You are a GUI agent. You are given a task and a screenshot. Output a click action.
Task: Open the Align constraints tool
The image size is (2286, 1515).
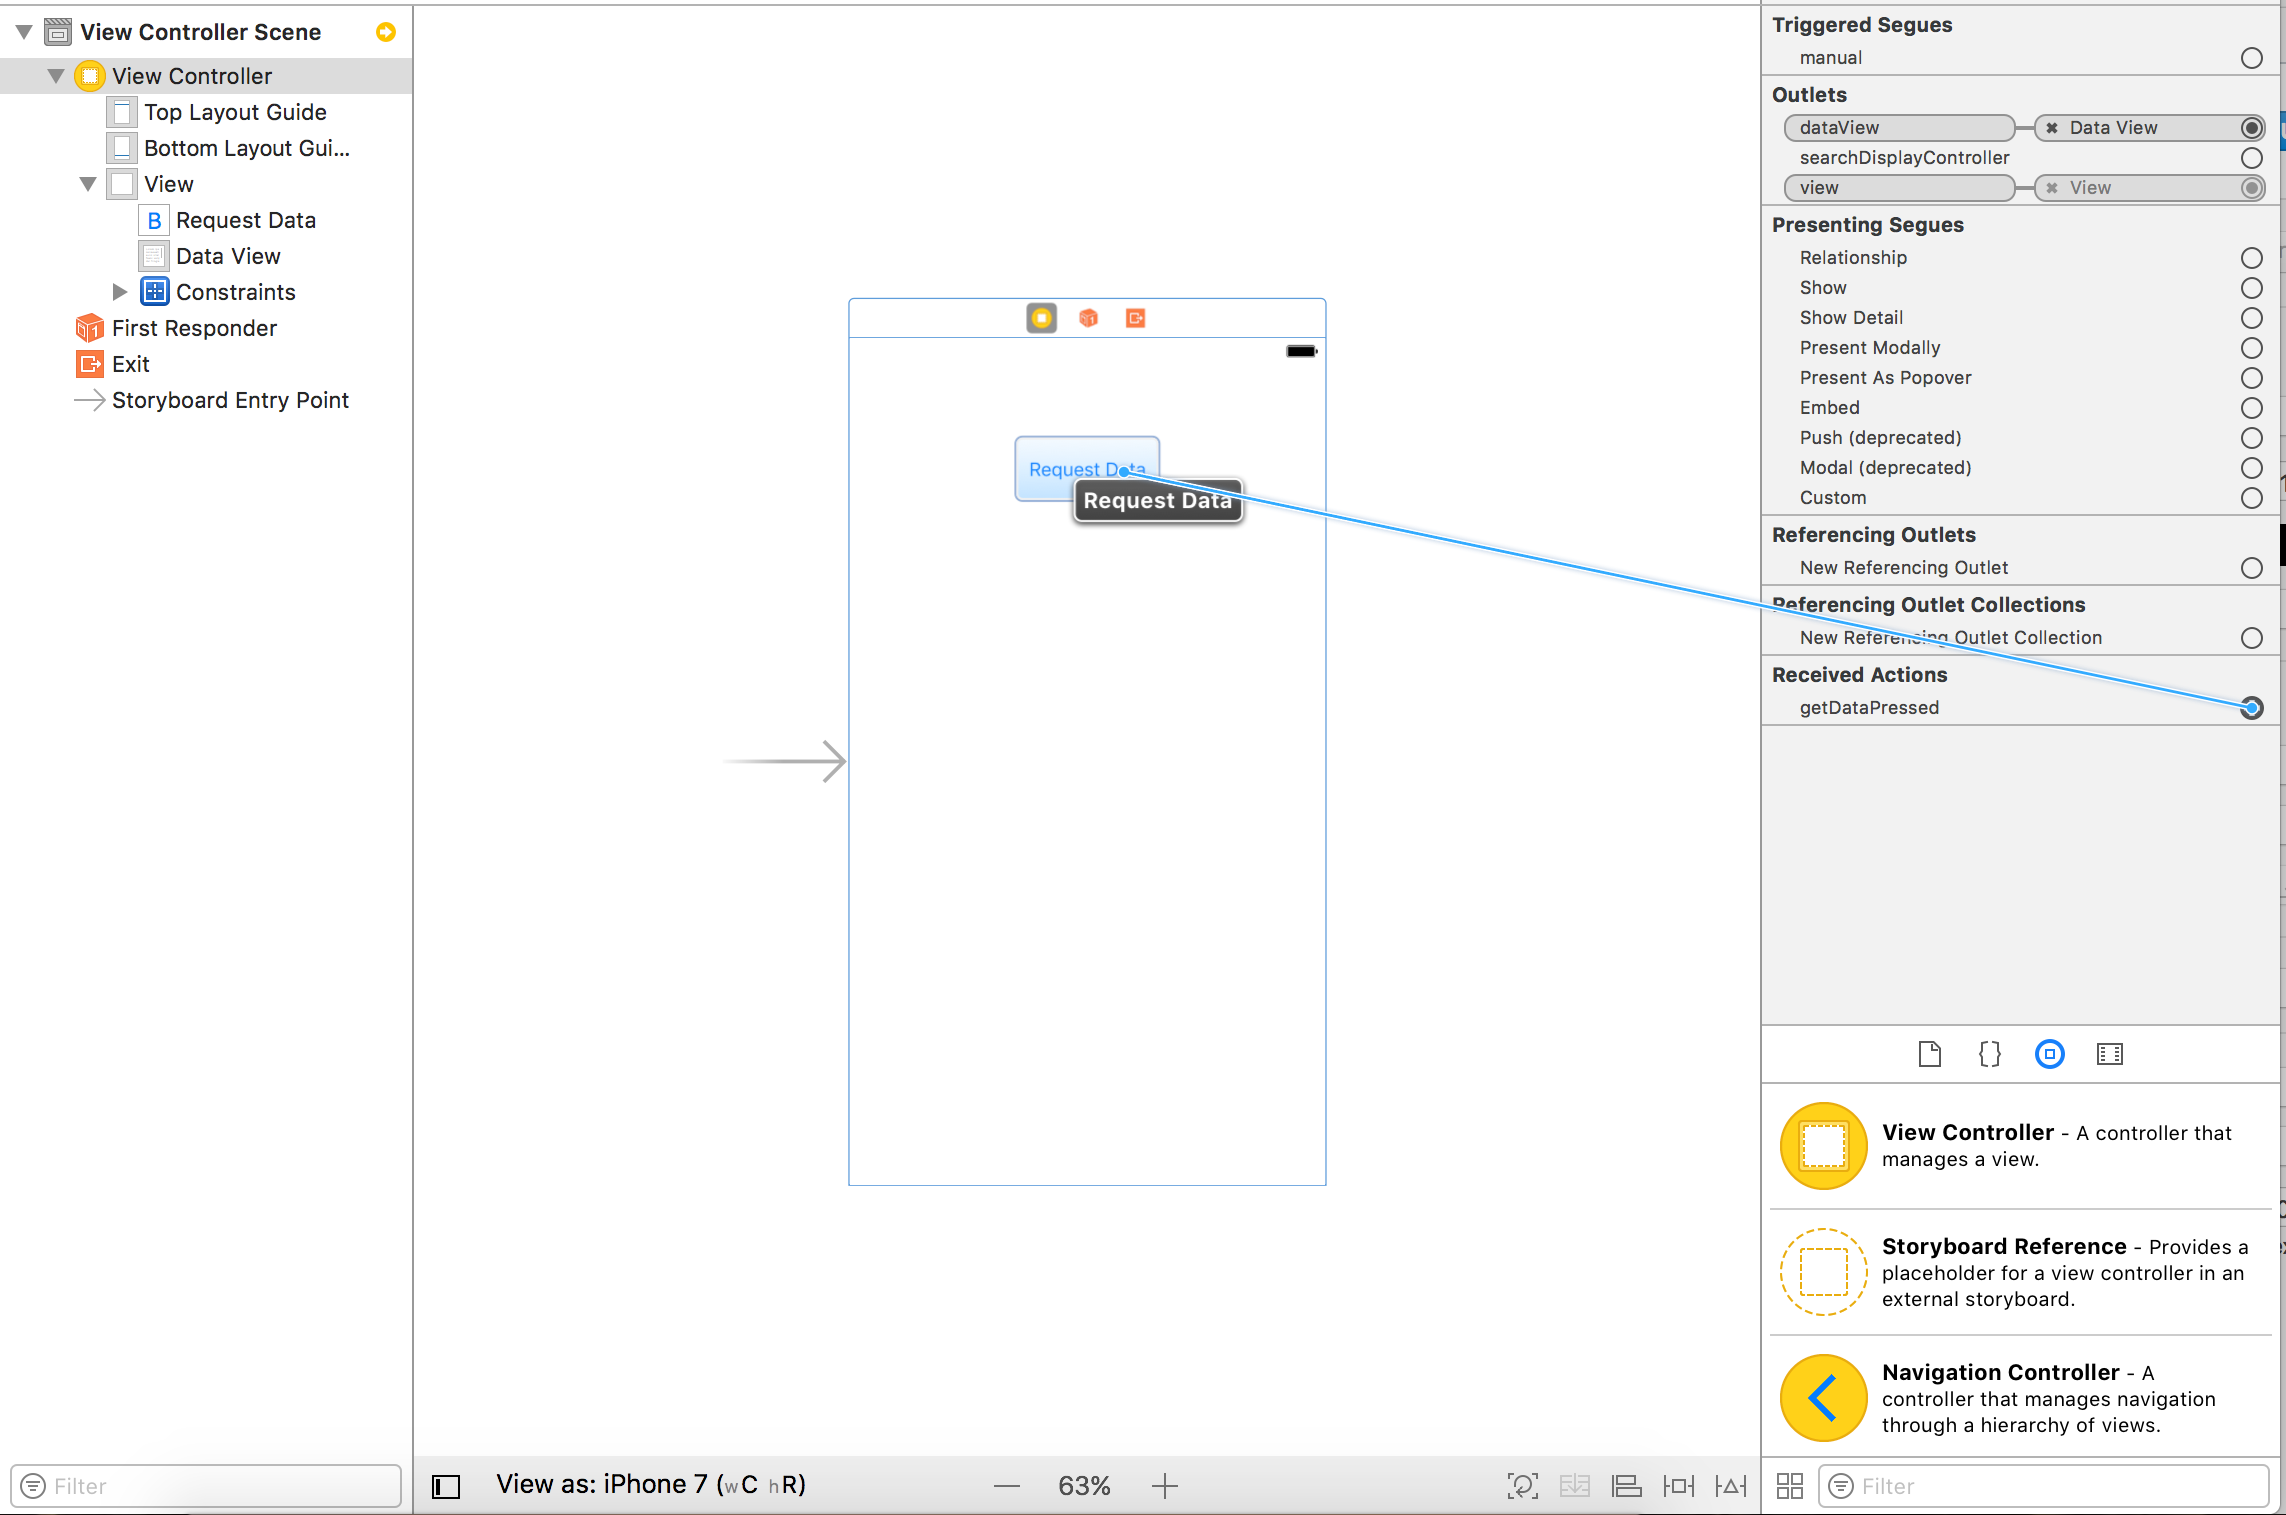1627,1486
